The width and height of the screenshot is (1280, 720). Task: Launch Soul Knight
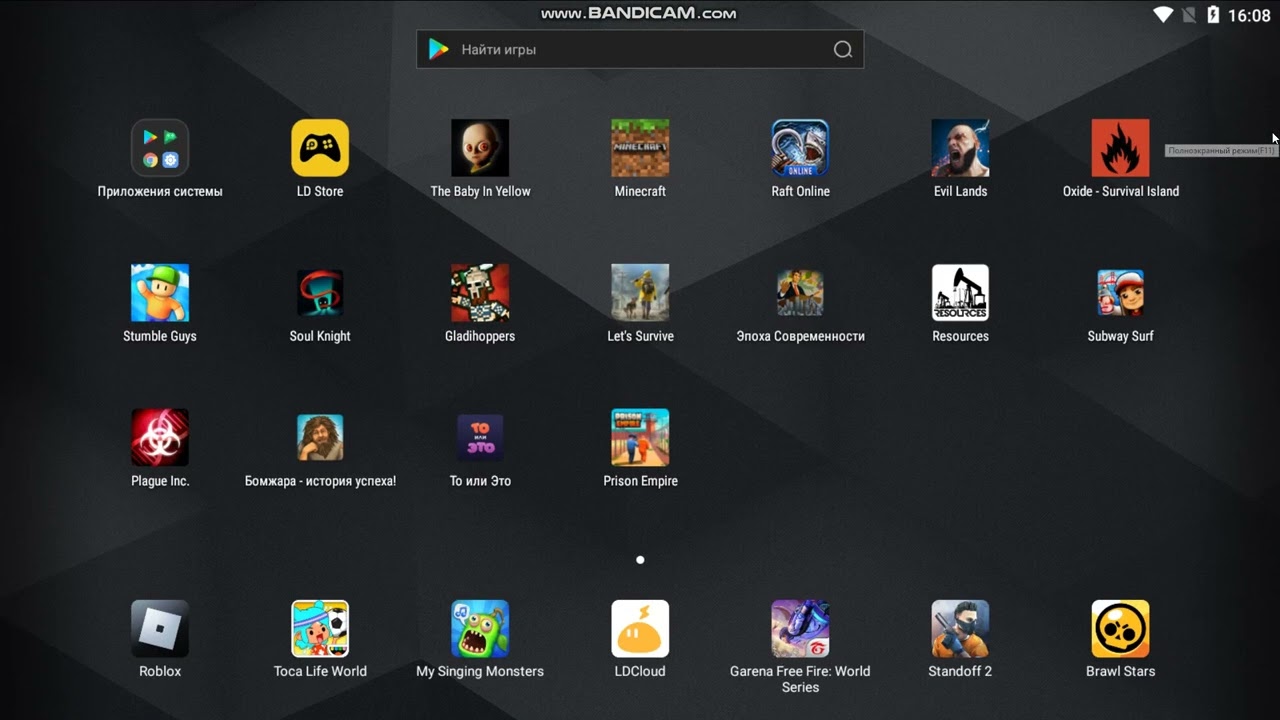320,293
